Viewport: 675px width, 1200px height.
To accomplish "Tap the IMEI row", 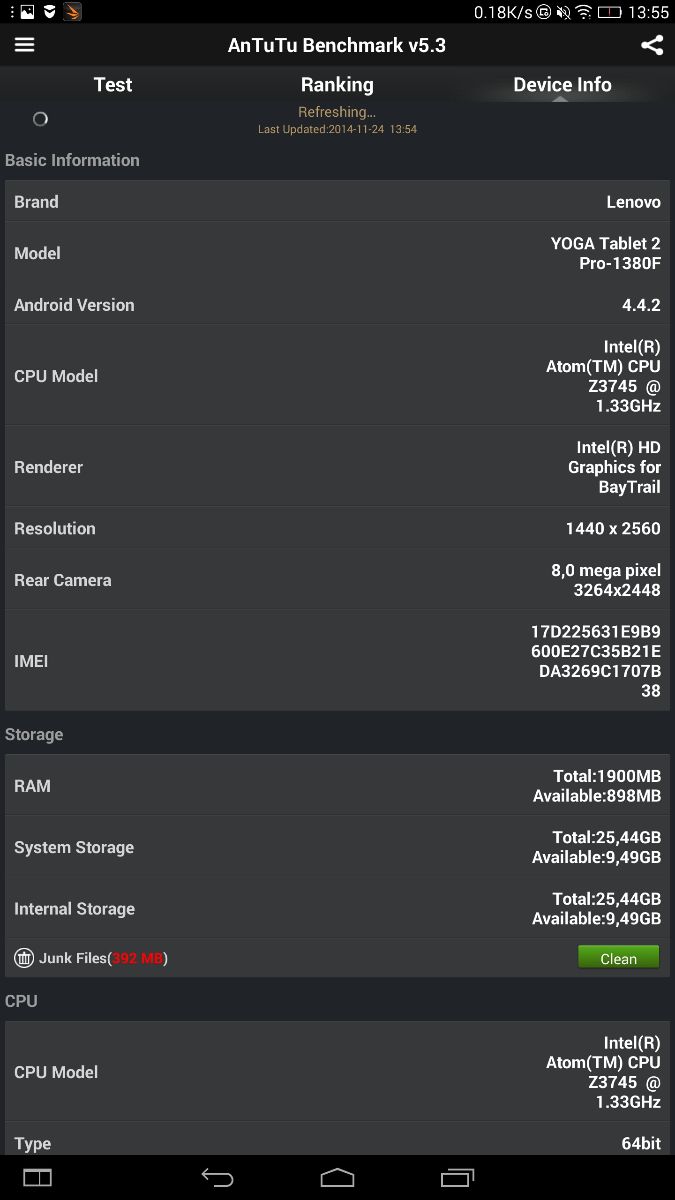I will pos(337,661).
